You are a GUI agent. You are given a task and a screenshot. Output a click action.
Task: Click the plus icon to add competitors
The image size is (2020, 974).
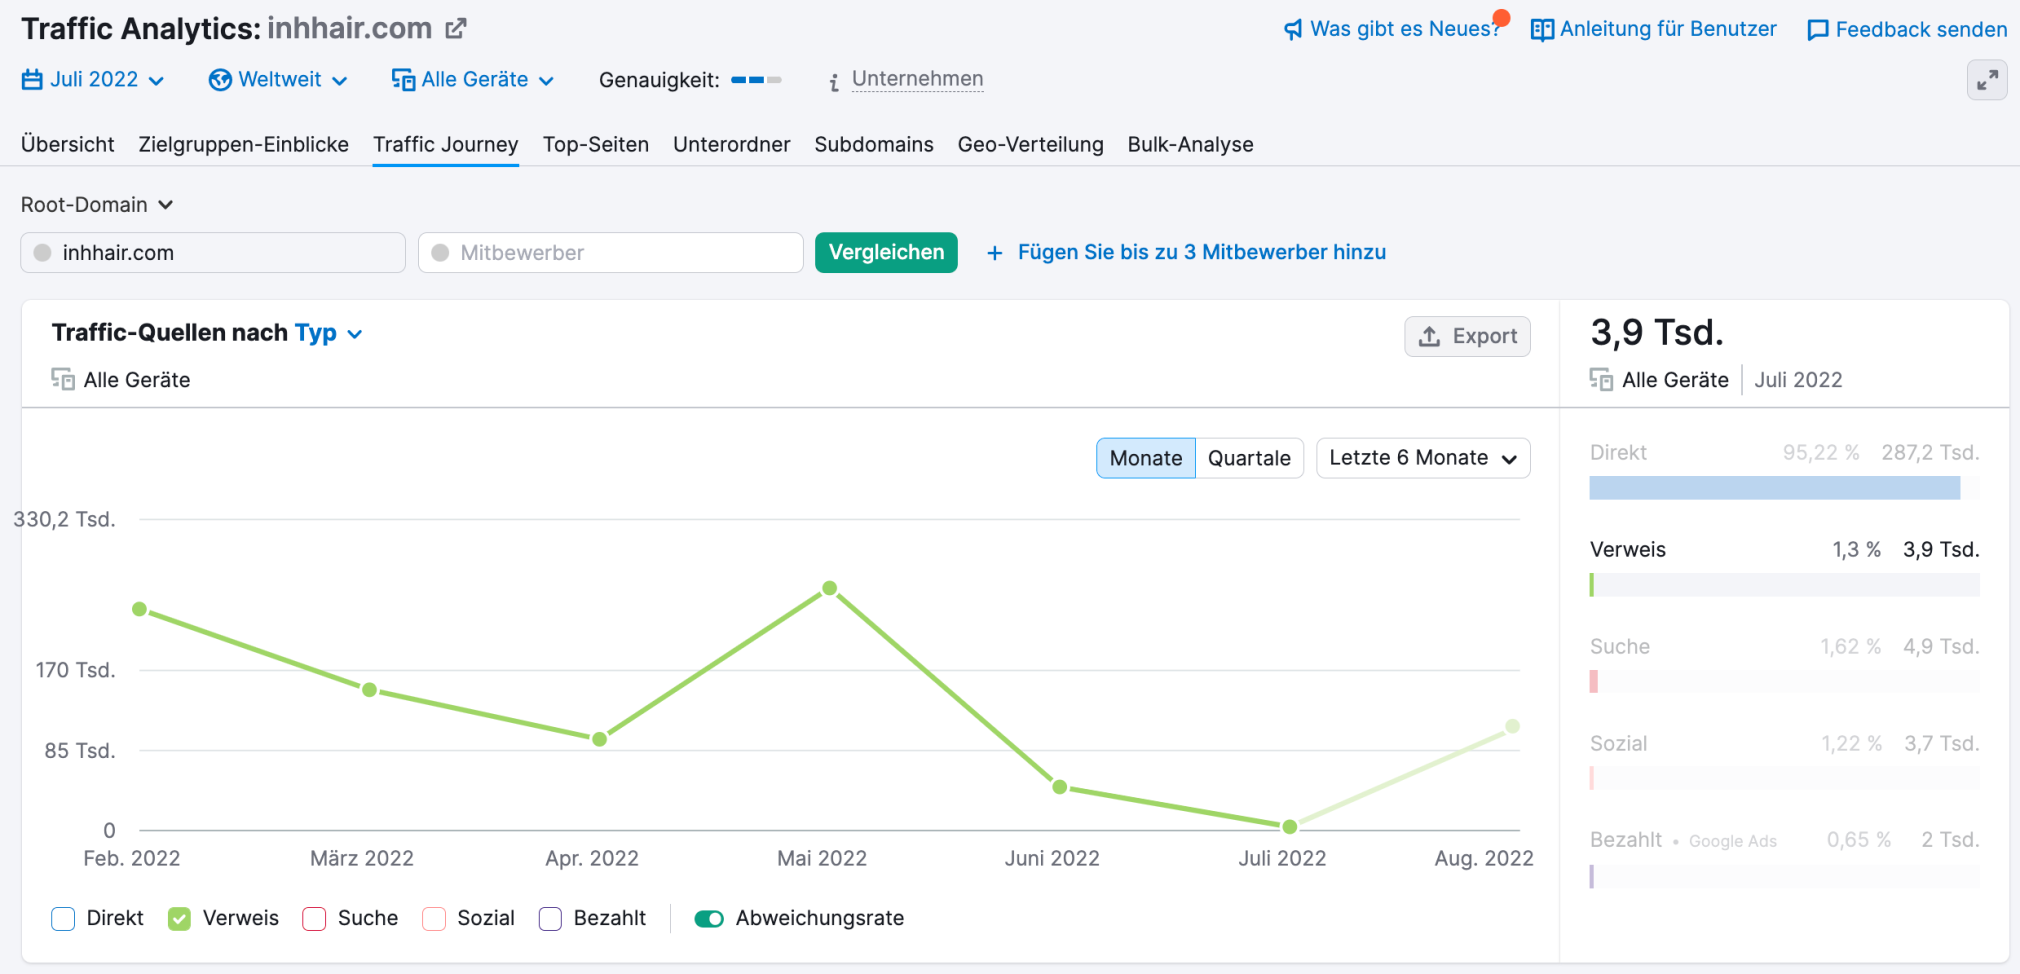pos(994,253)
